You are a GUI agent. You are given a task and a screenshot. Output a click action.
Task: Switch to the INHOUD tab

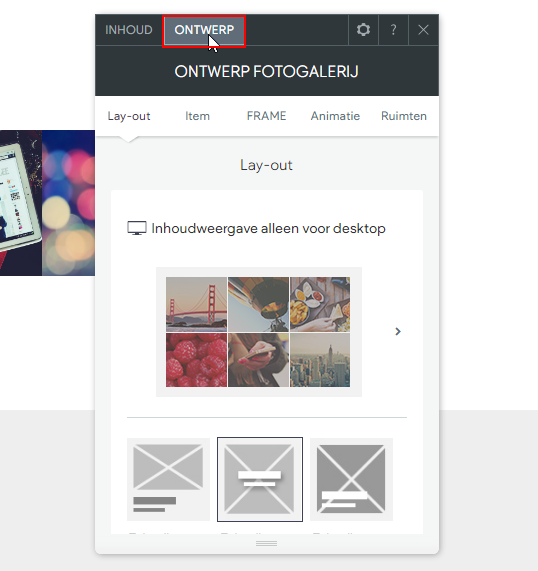tap(129, 30)
